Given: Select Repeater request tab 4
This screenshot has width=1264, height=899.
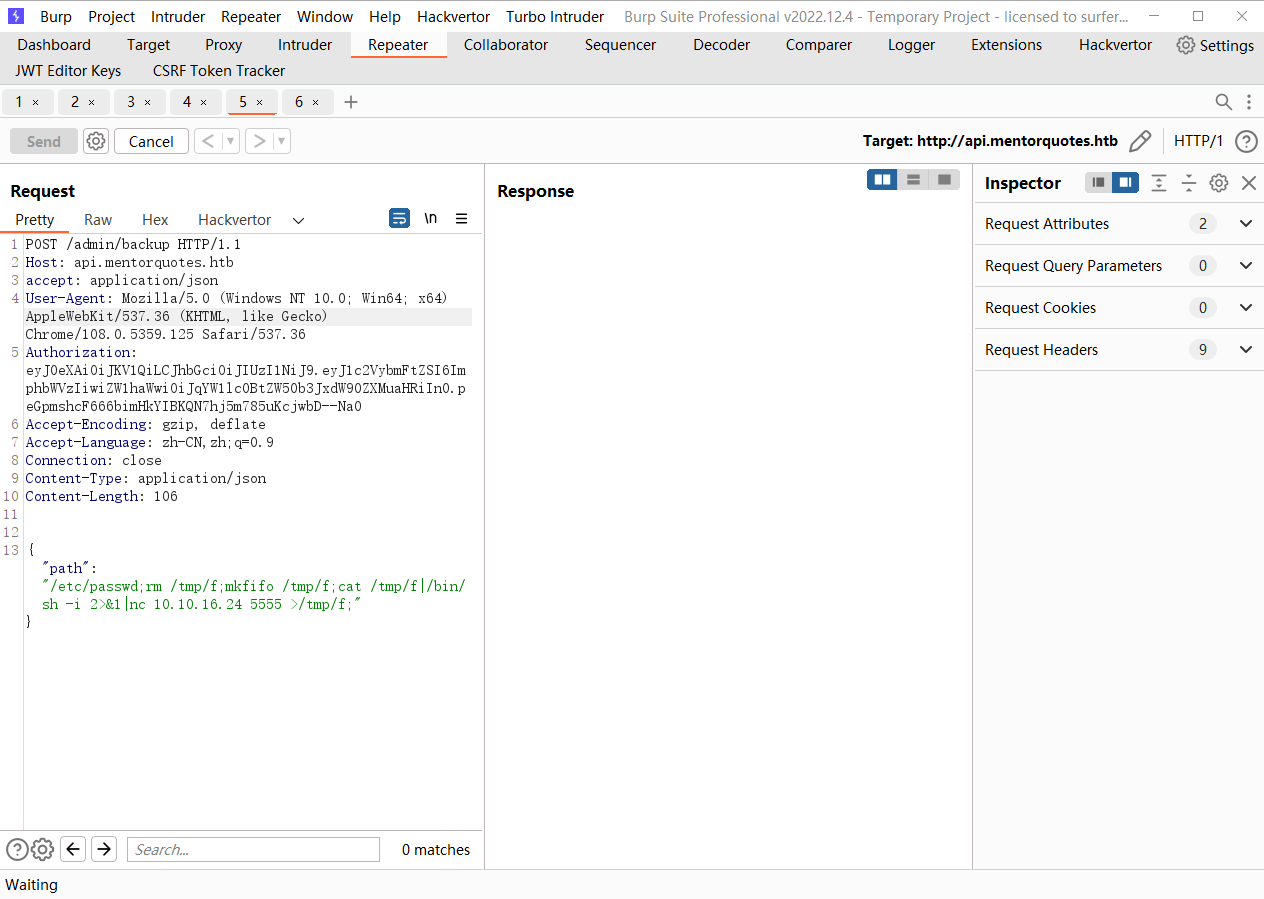Looking at the screenshot, I should (187, 102).
